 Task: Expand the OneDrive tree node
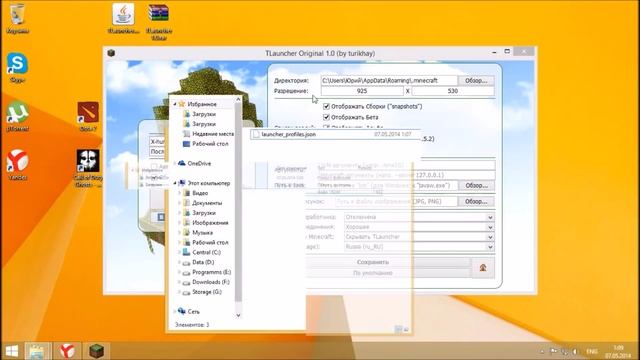tap(175, 163)
